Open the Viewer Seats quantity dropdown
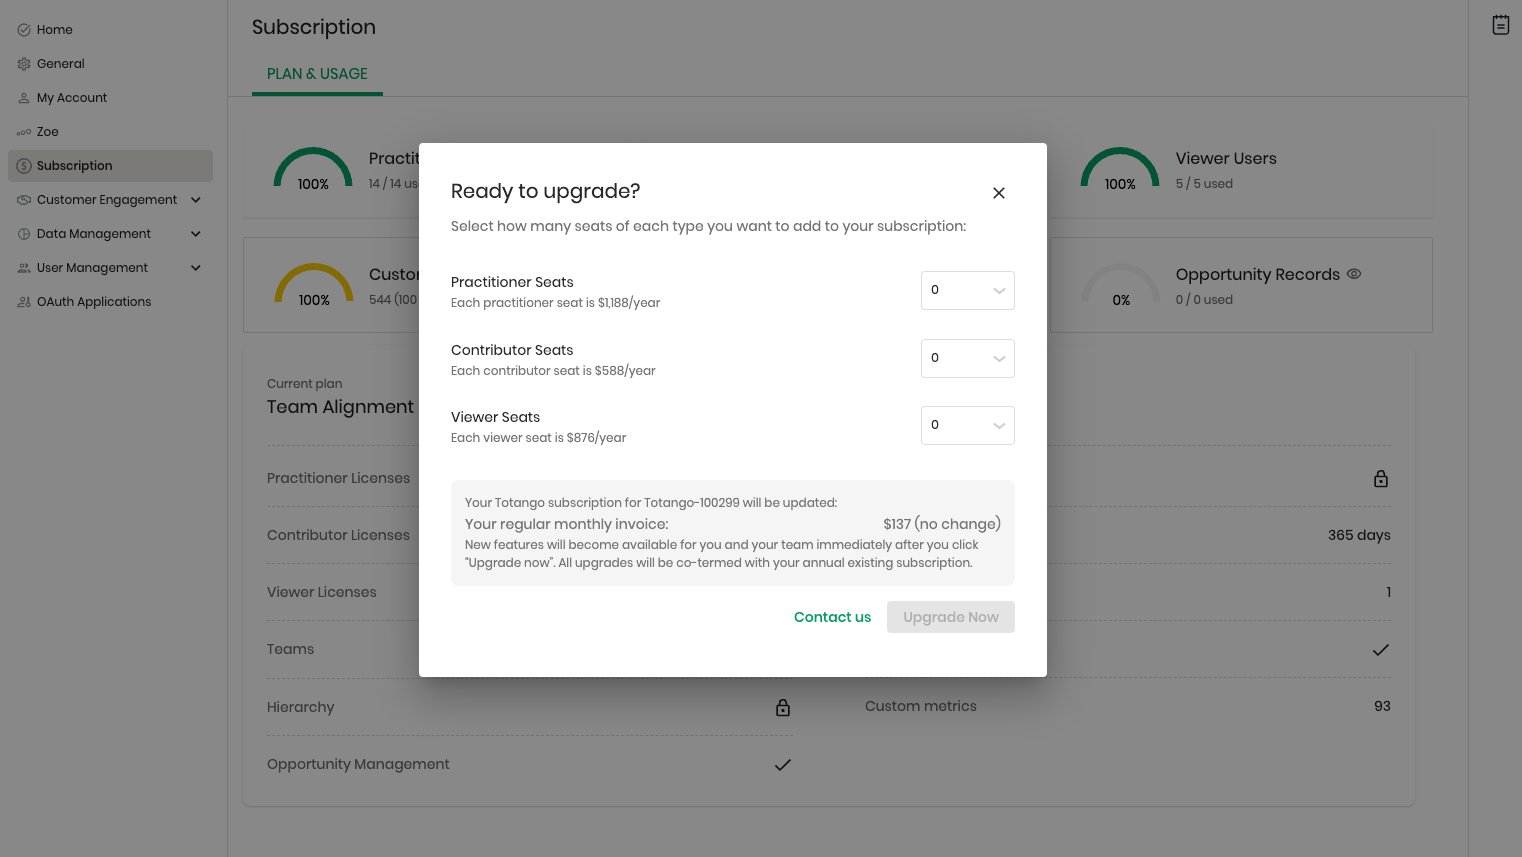This screenshot has width=1522, height=857. (967, 425)
